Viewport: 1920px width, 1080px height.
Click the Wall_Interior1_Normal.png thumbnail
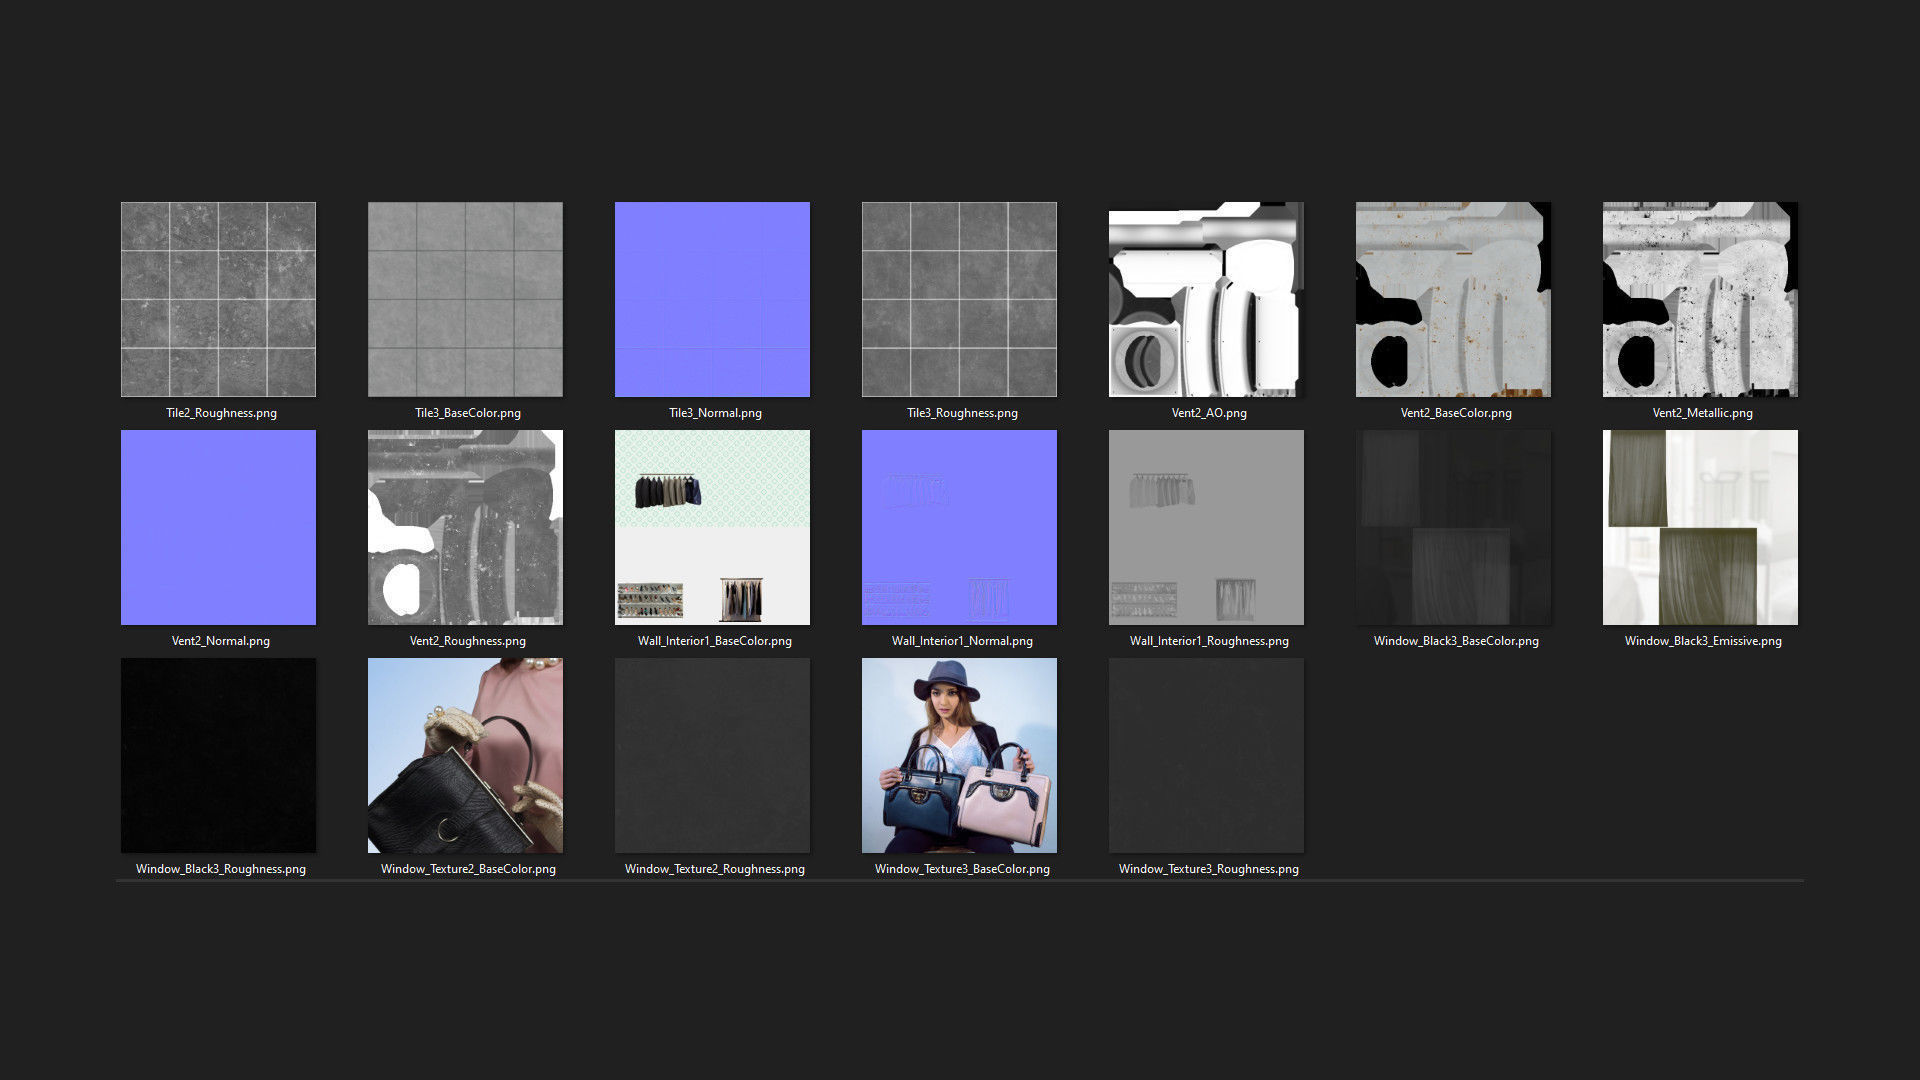click(x=959, y=527)
